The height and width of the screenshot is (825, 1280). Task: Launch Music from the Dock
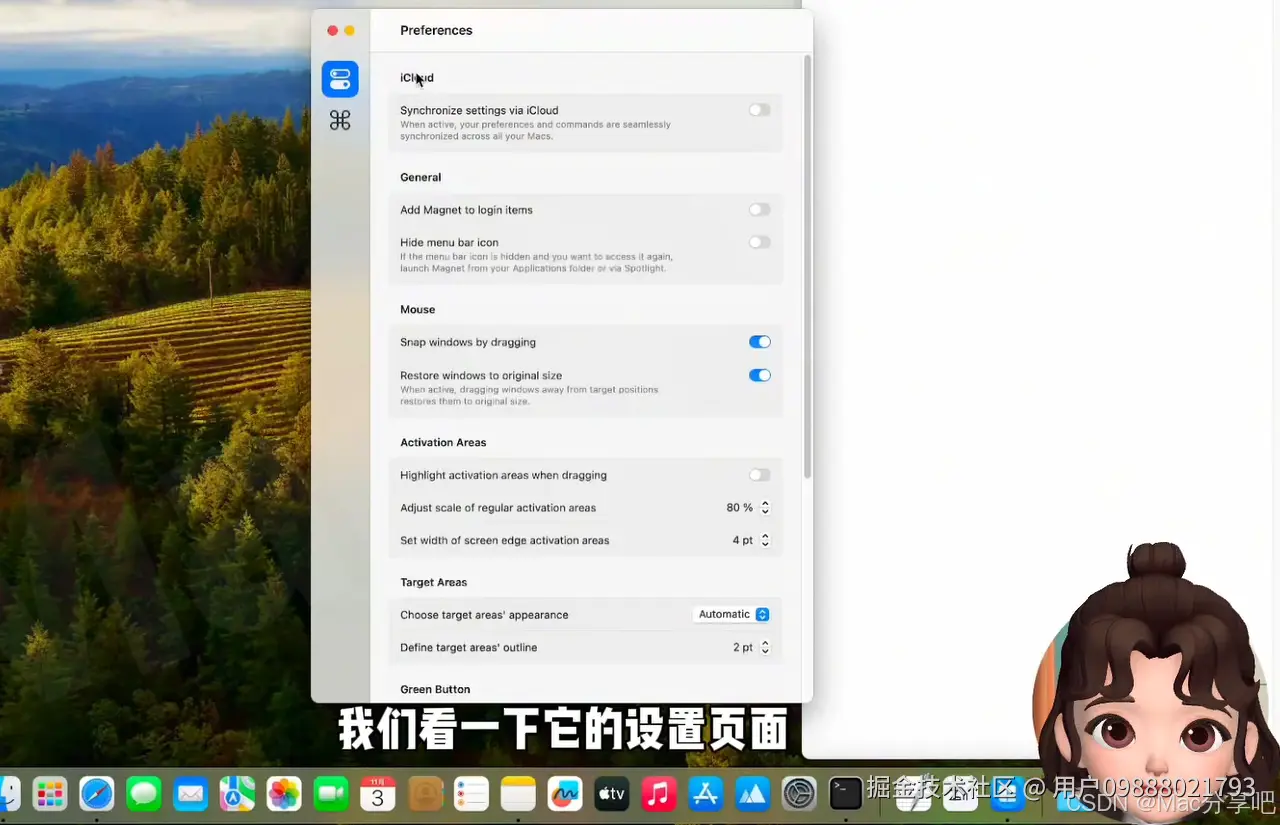tap(658, 795)
